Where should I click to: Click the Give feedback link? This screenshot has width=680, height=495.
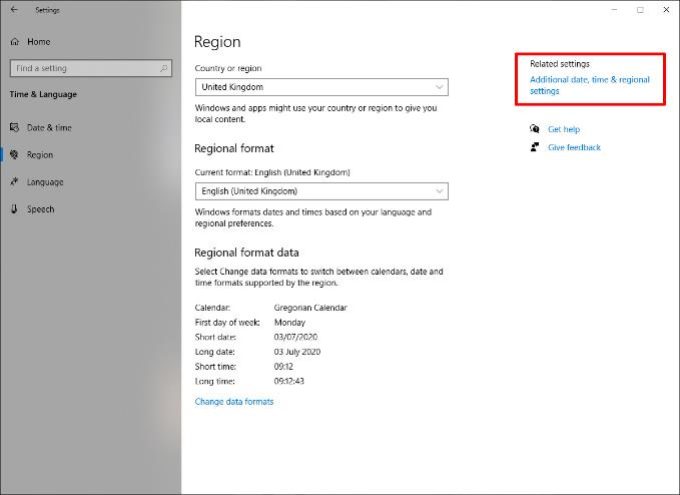click(574, 147)
